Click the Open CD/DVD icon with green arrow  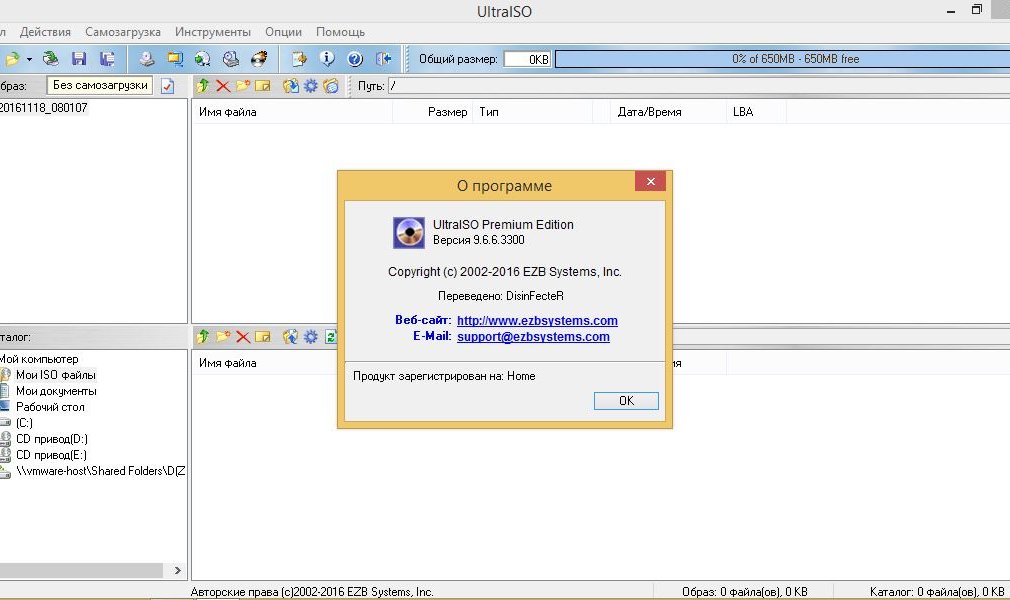(x=51, y=59)
